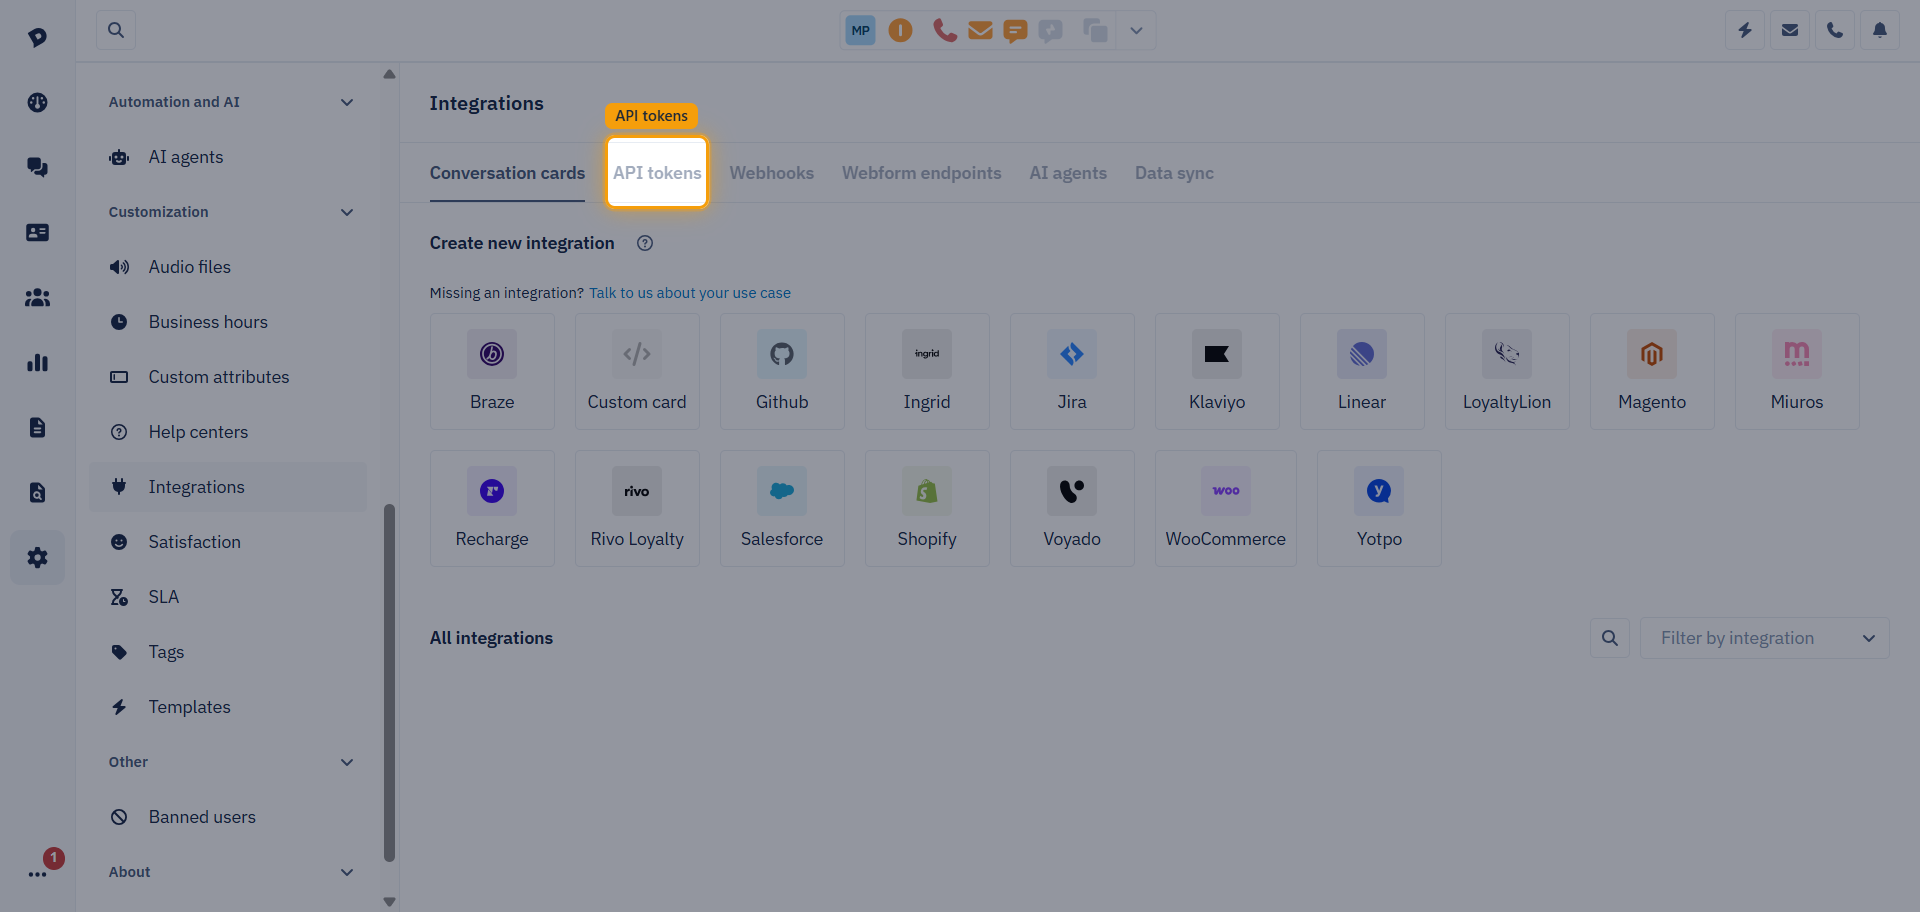Click the top-right envelope icon
Image resolution: width=1920 pixels, height=913 pixels.
click(1790, 30)
